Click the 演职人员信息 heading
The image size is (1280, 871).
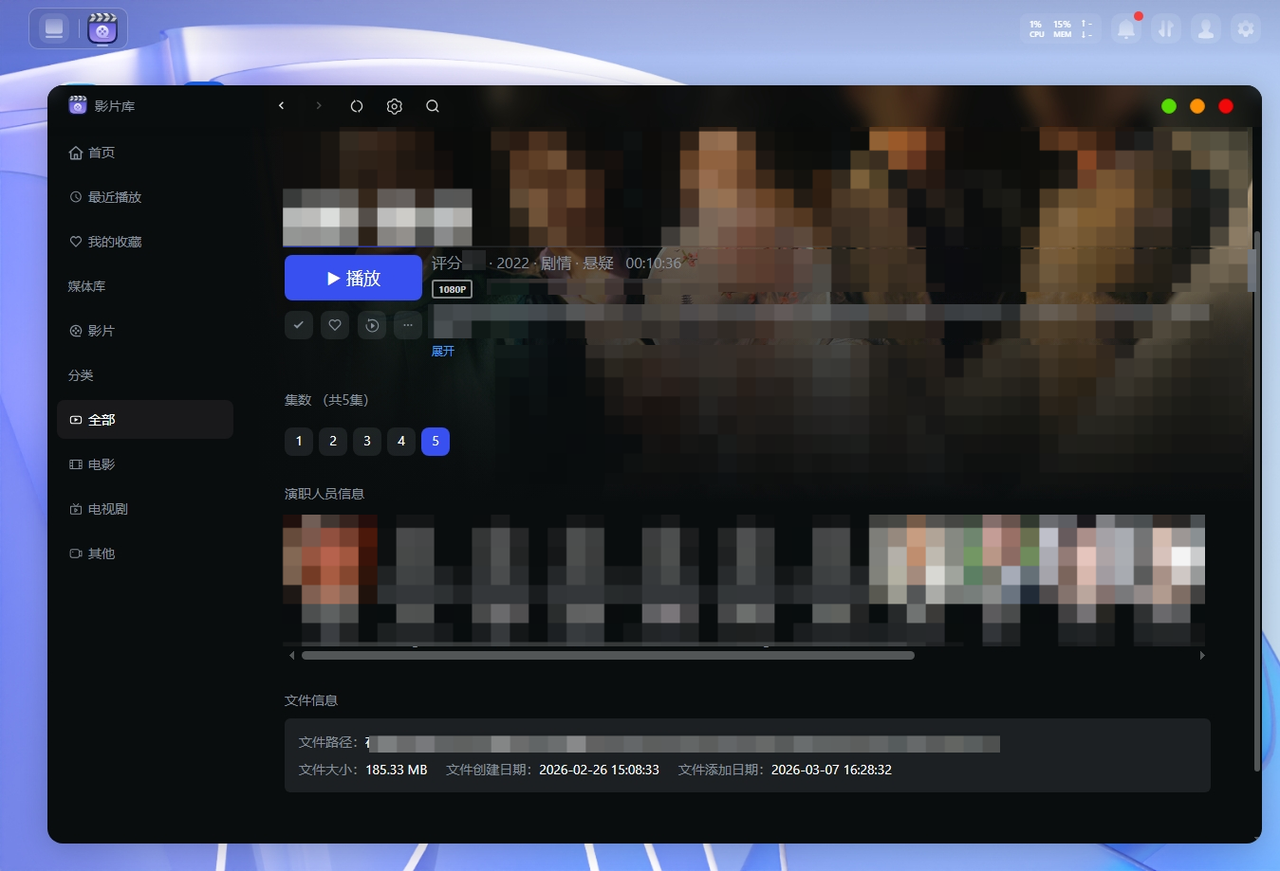click(x=324, y=494)
